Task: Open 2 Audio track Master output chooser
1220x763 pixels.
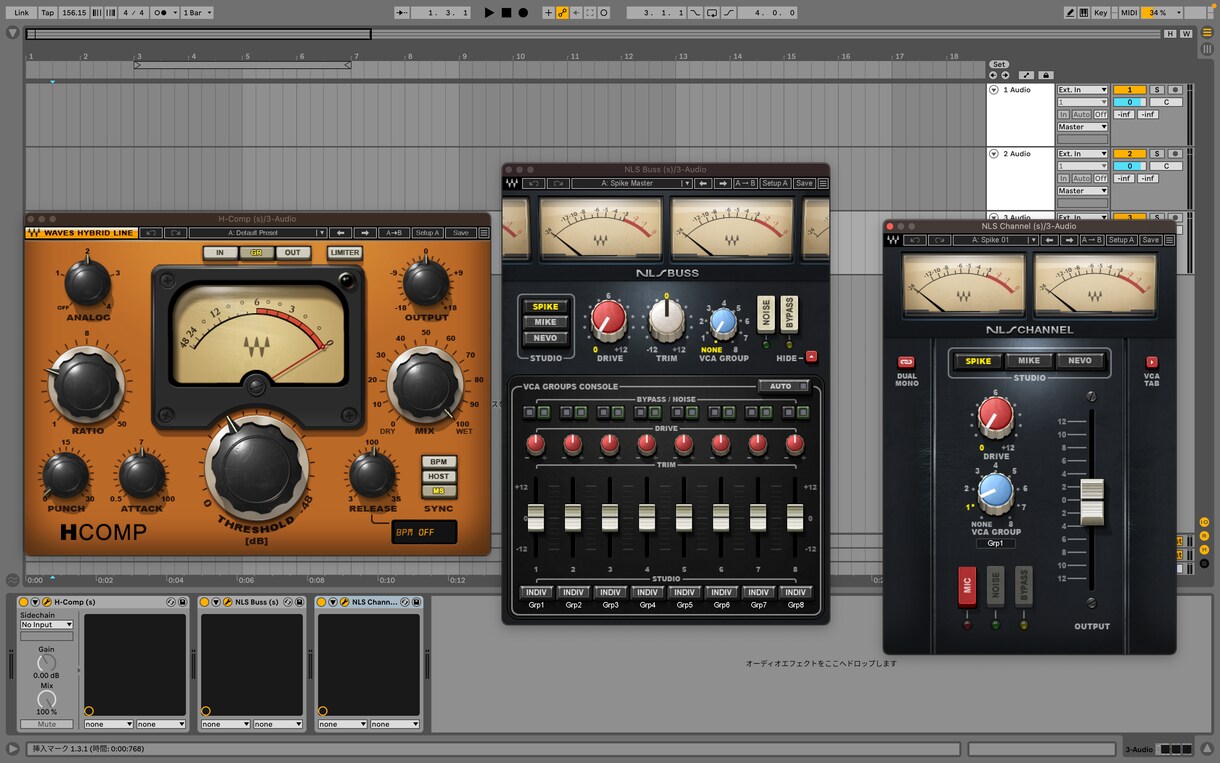Action: point(1083,191)
